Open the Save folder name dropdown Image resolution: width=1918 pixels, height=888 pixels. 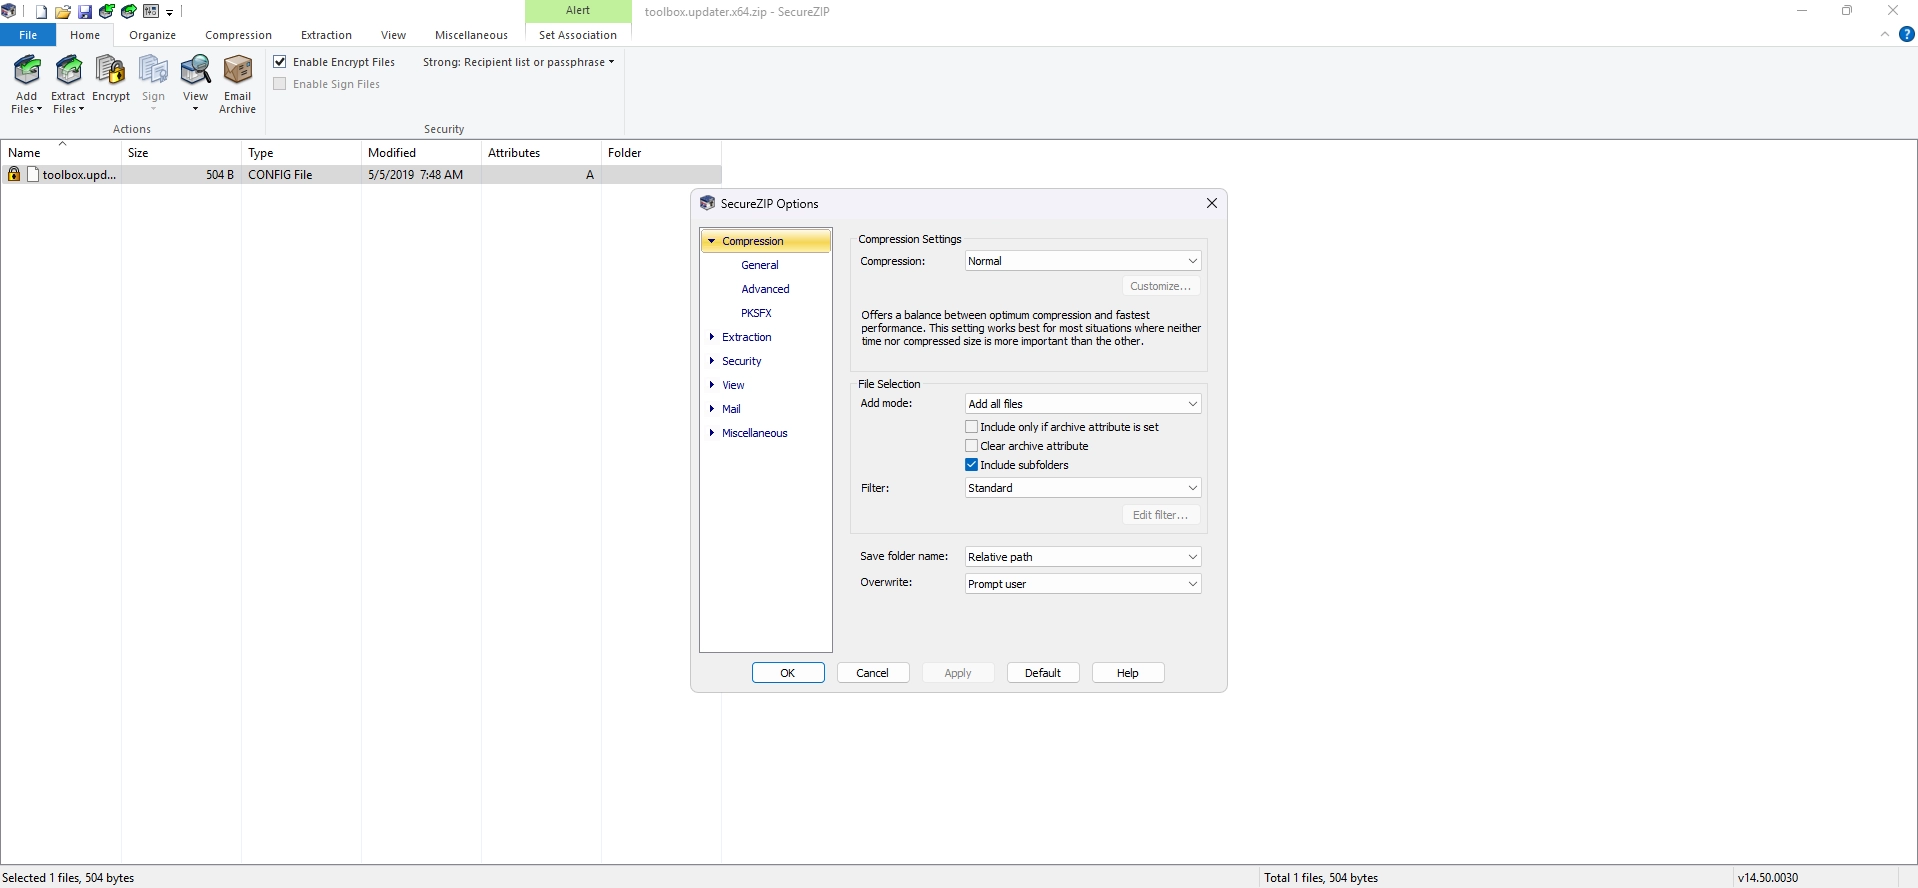pos(1083,557)
